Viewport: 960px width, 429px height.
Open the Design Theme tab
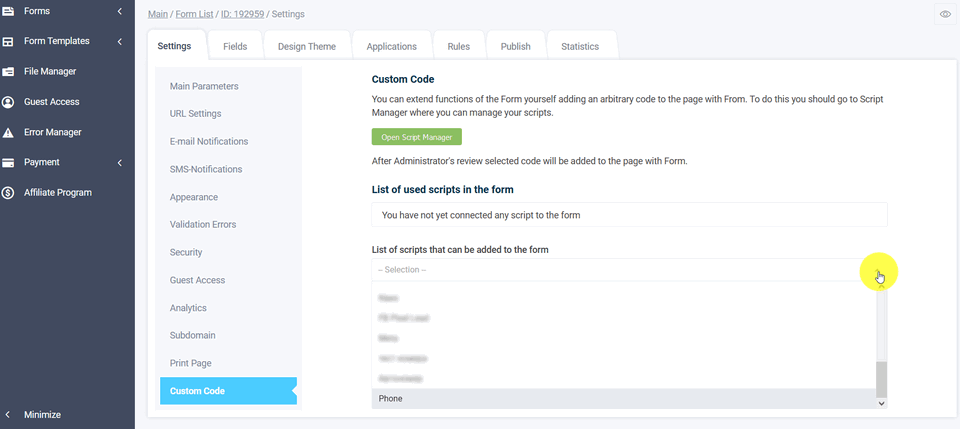click(x=307, y=47)
